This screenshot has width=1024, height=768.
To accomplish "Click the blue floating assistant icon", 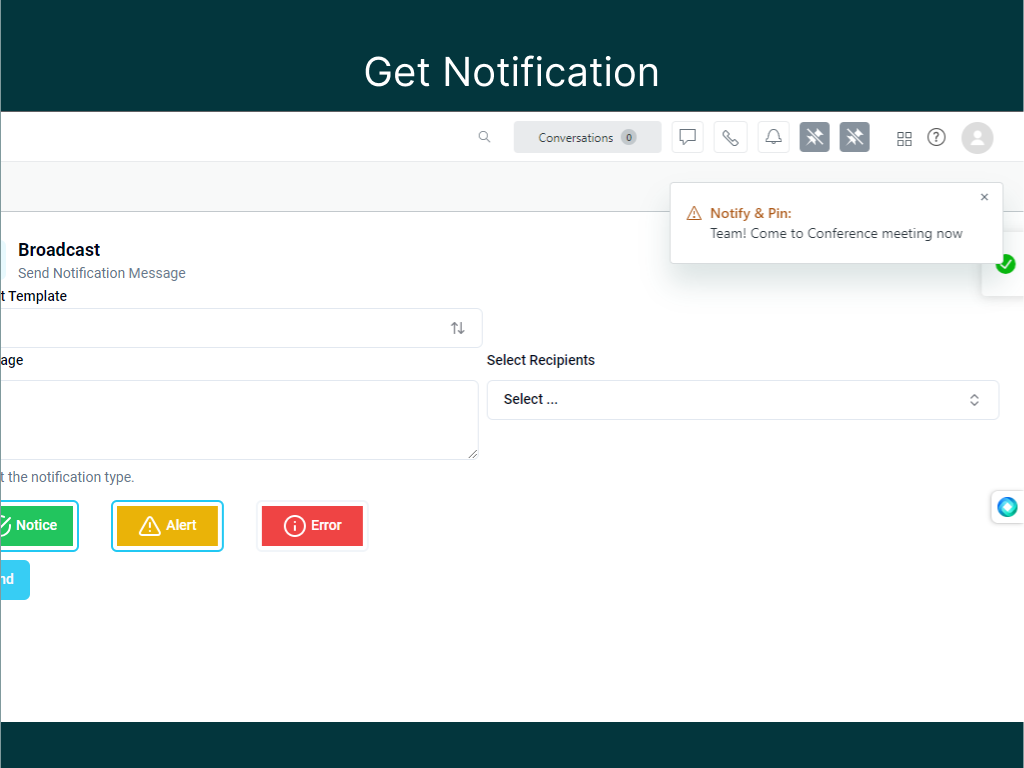I will click(x=1007, y=507).
